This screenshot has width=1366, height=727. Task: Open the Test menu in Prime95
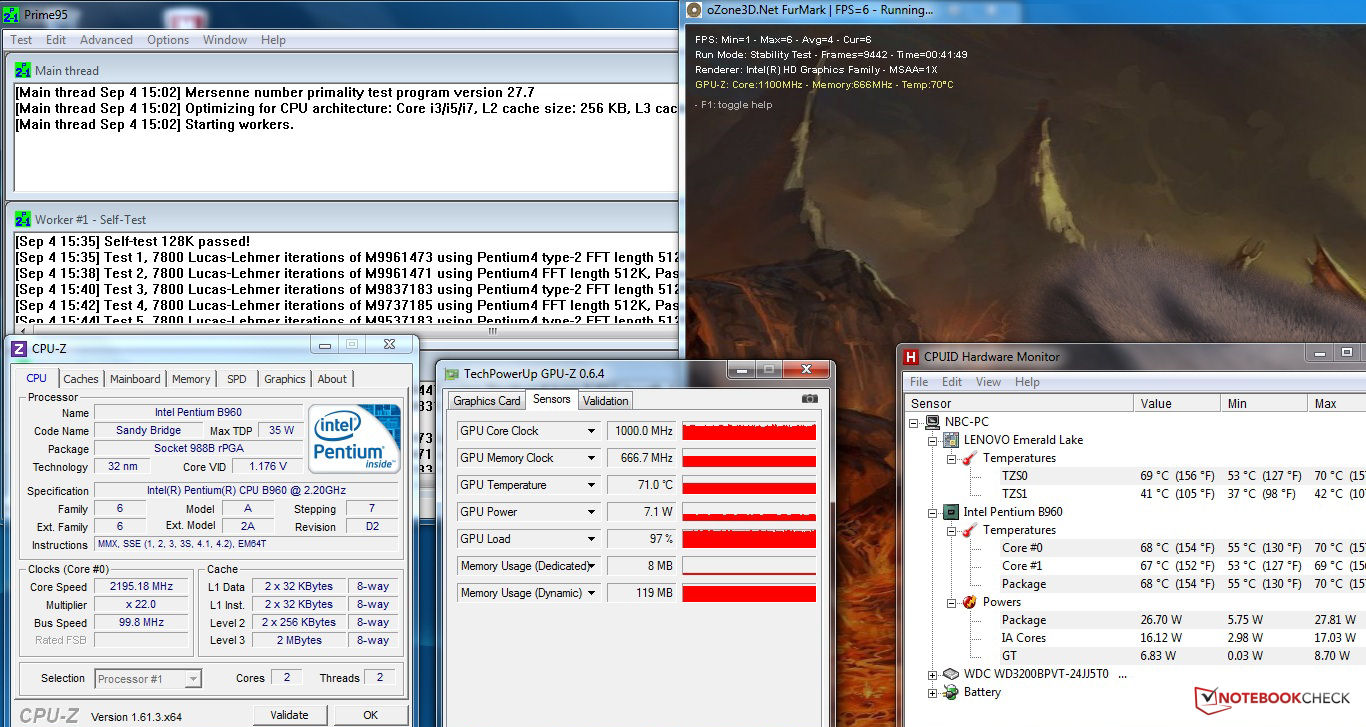tap(21, 40)
